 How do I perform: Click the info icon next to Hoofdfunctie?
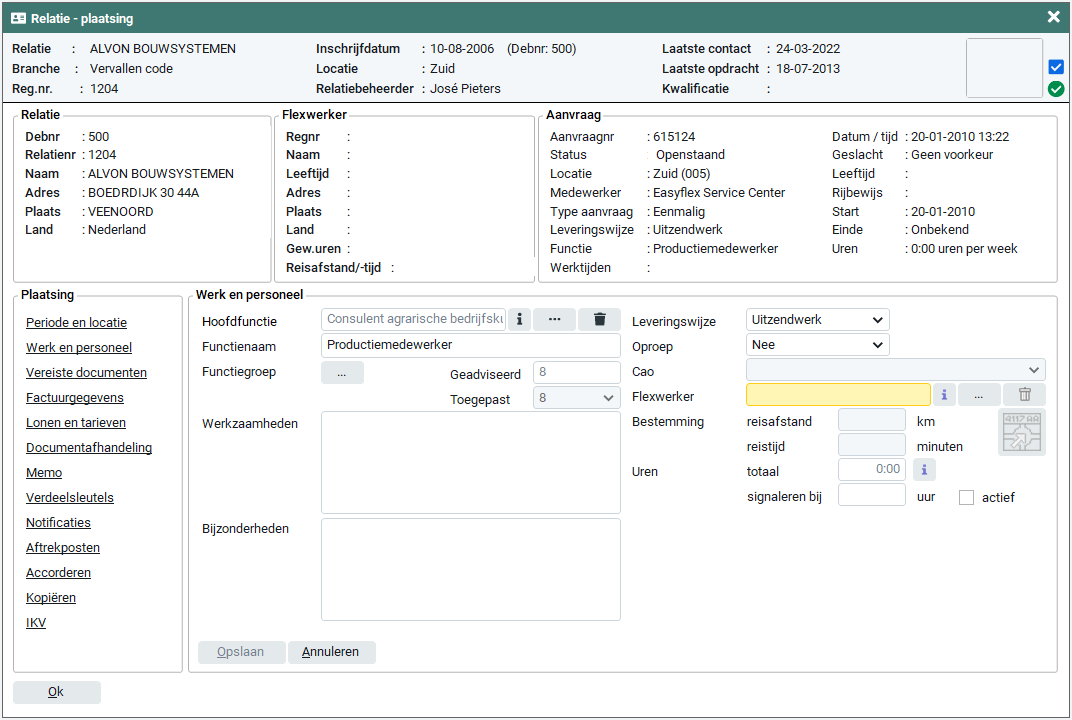(519, 319)
